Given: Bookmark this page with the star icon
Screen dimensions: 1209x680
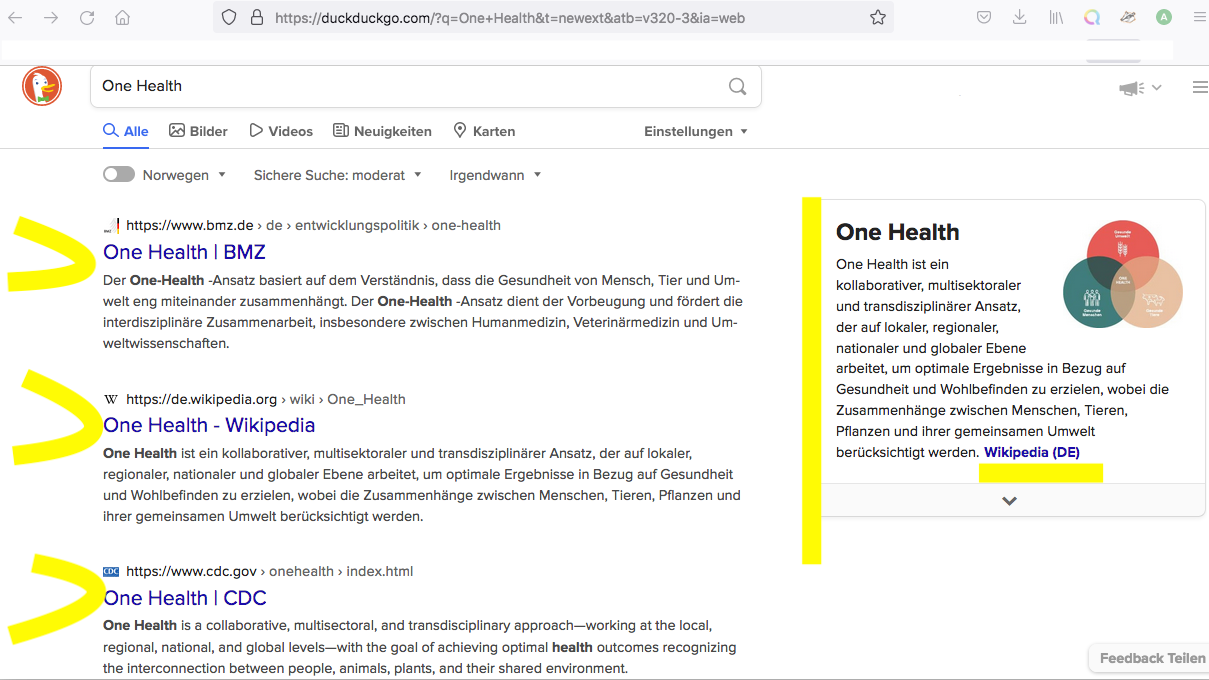Looking at the screenshot, I should pyautogui.click(x=878, y=17).
